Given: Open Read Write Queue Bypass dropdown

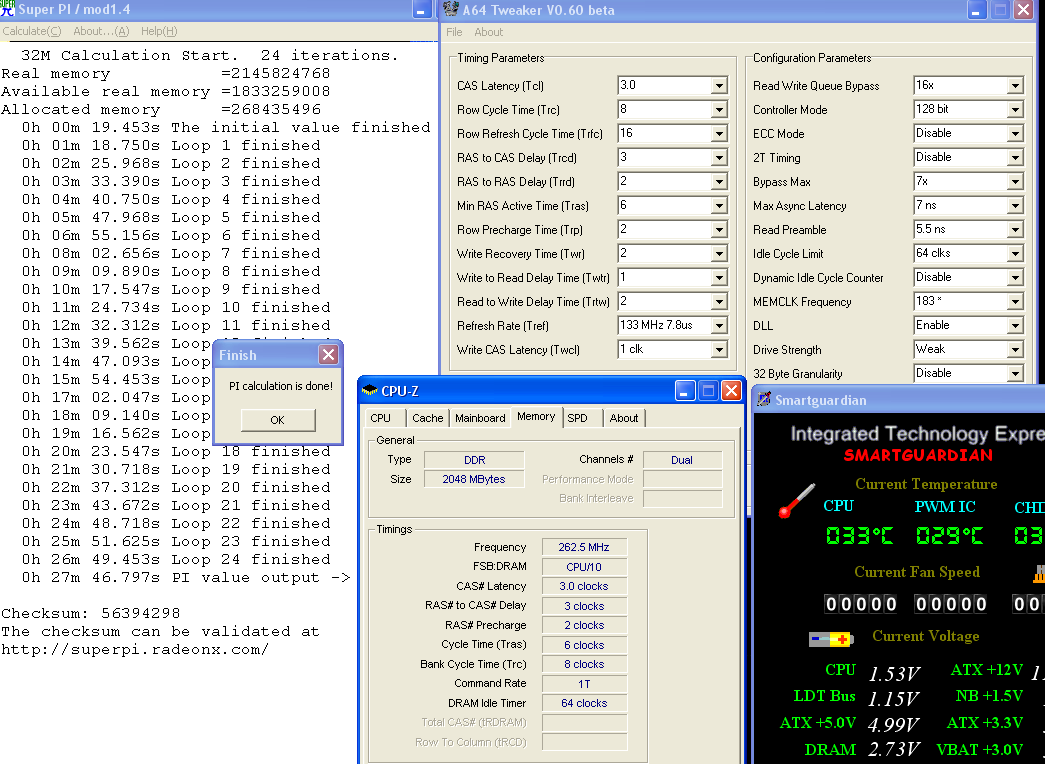Looking at the screenshot, I should point(1015,86).
